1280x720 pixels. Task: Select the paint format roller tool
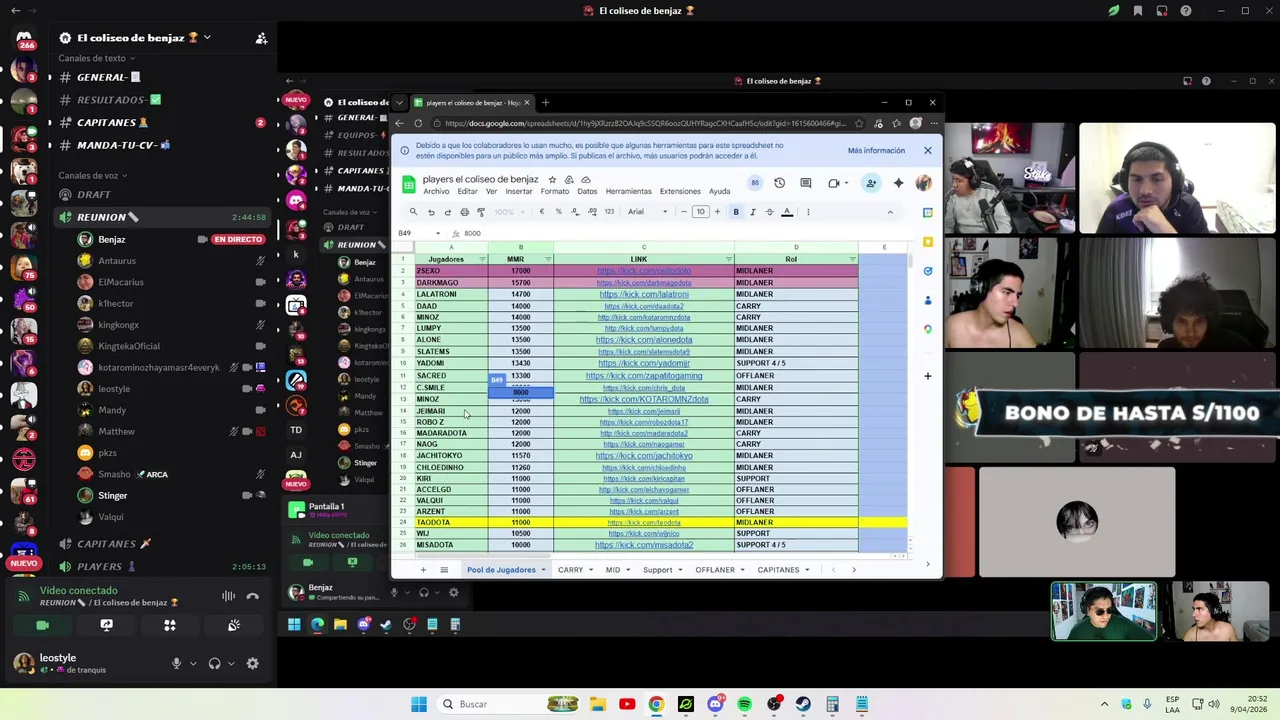click(481, 212)
